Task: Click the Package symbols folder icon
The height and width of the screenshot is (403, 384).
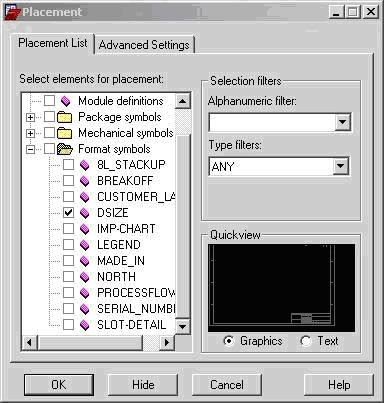Action: (x=64, y=117)
